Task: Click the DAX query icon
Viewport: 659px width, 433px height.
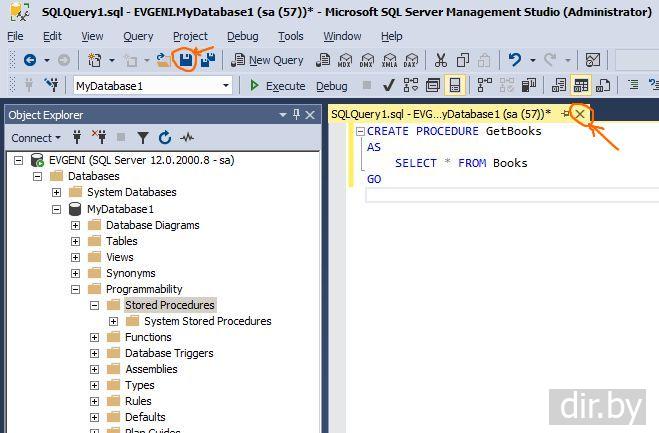Action: [411, 61]
